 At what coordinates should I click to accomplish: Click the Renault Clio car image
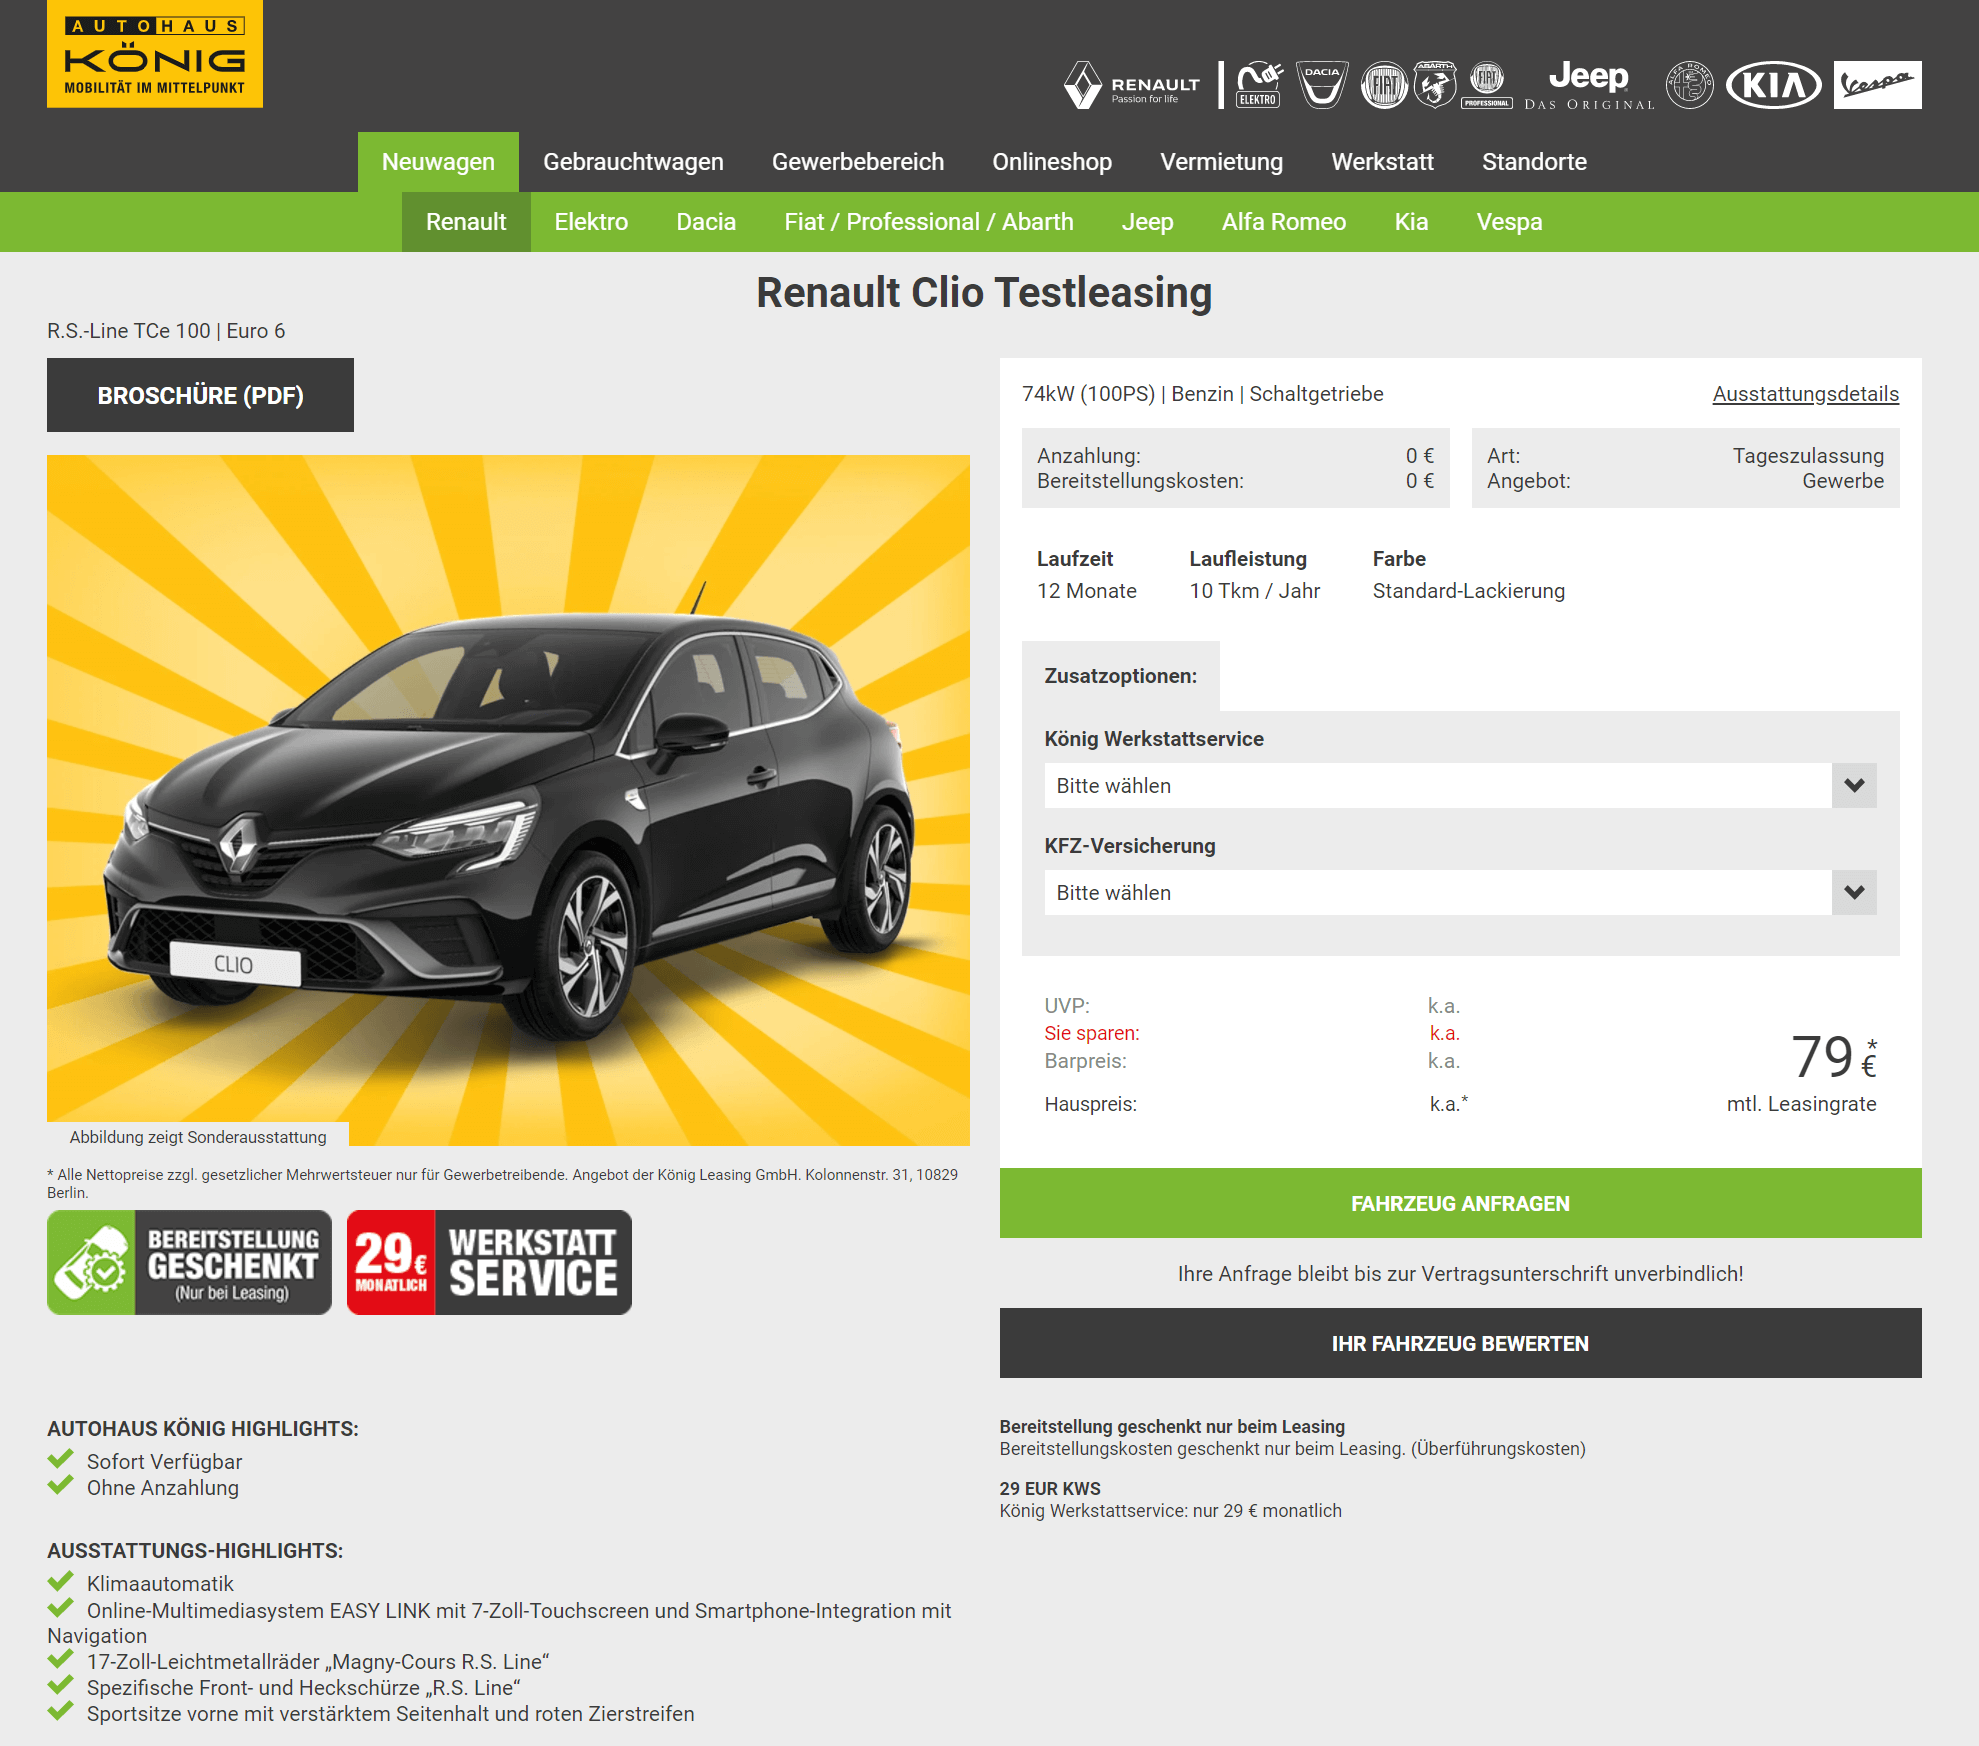pos(508,800)
